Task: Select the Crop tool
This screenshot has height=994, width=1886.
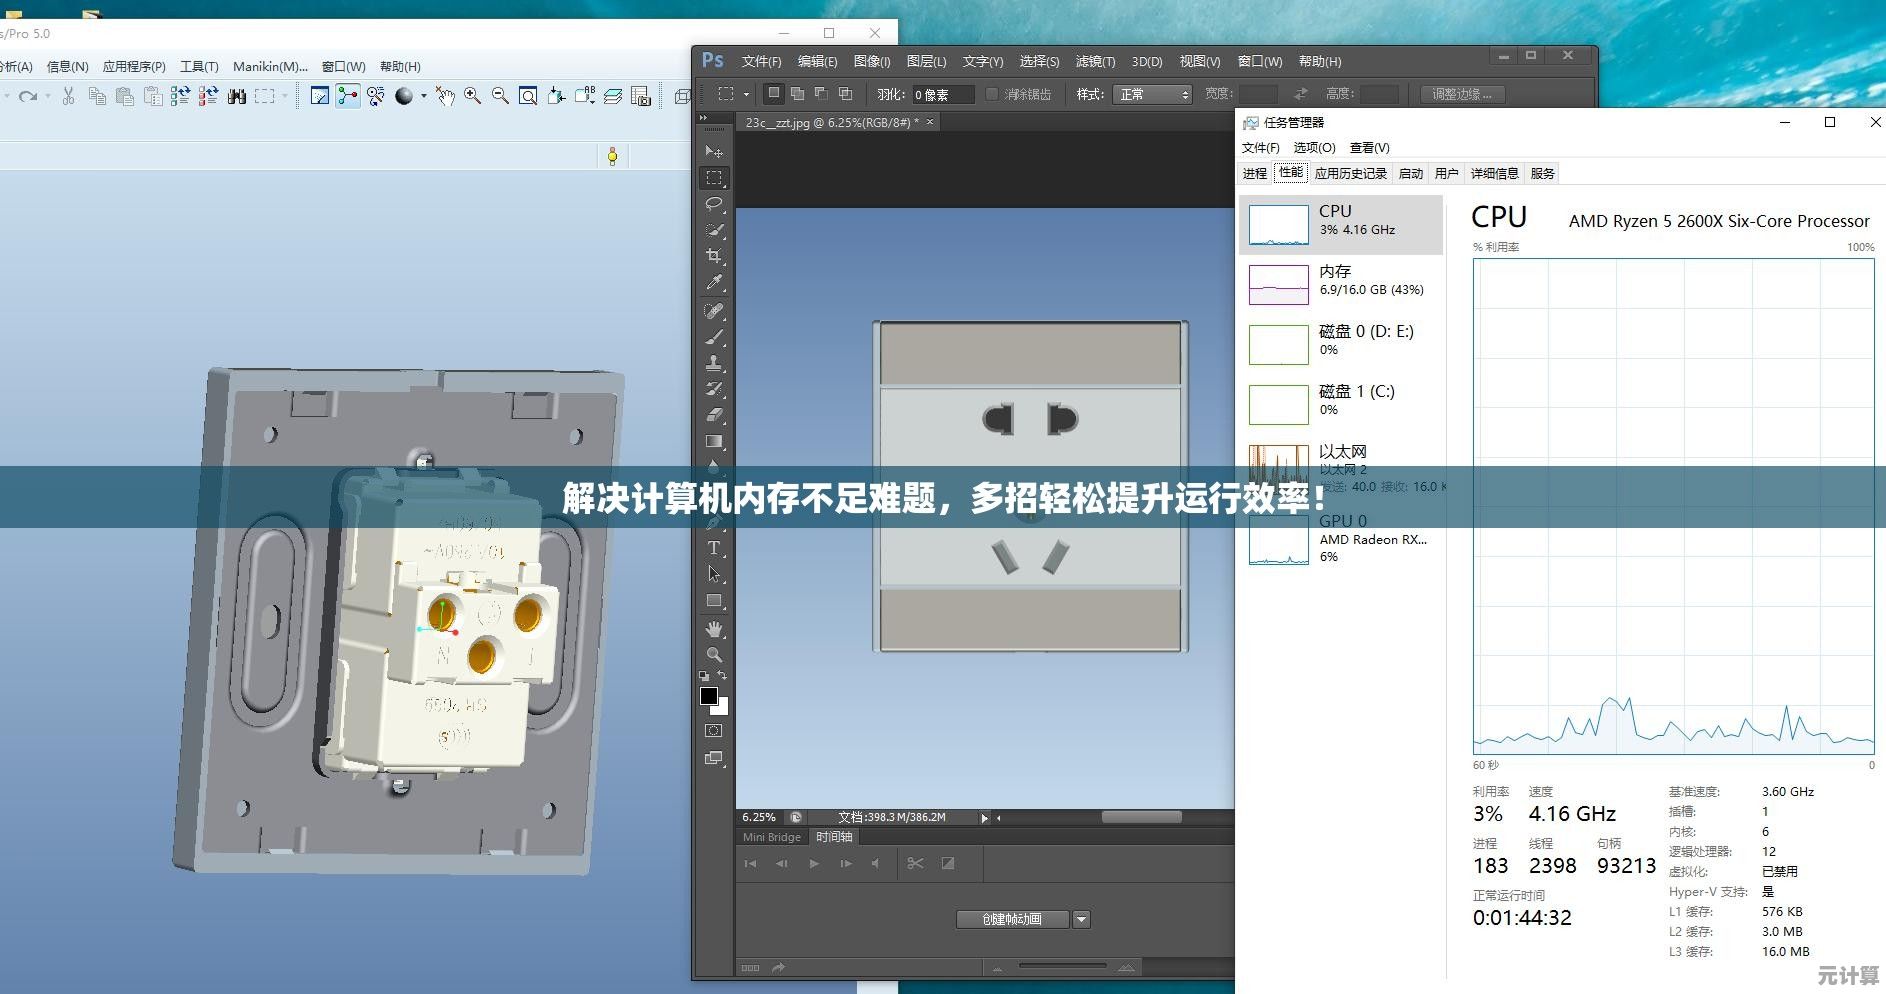Action: click(x=714, y=257)
